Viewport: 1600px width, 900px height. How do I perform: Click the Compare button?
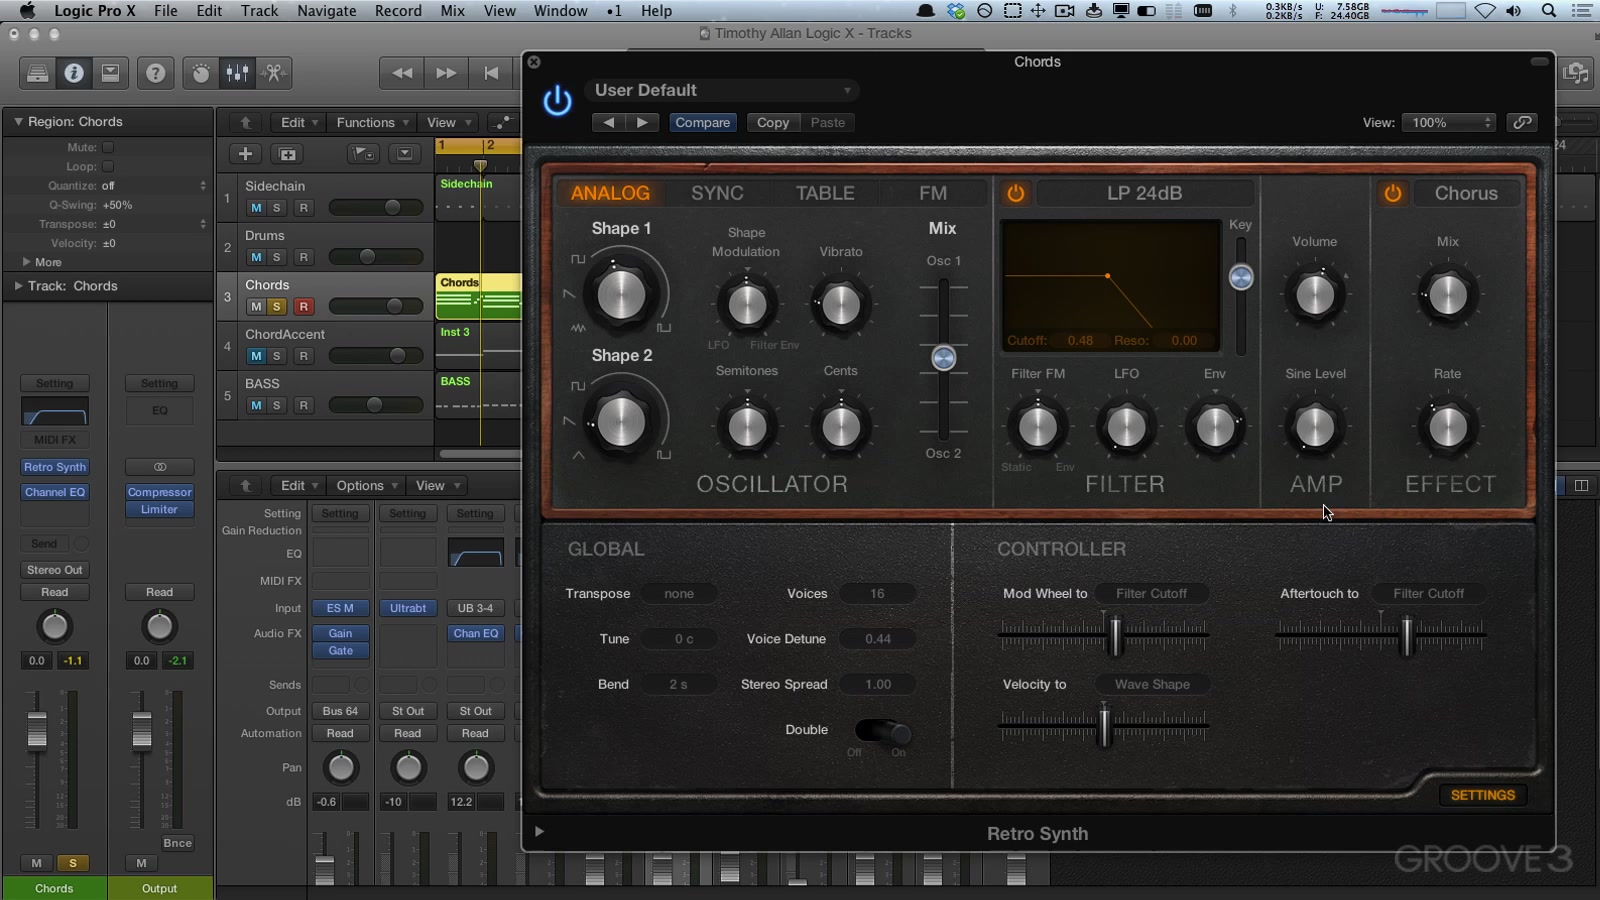pos(702,122)
